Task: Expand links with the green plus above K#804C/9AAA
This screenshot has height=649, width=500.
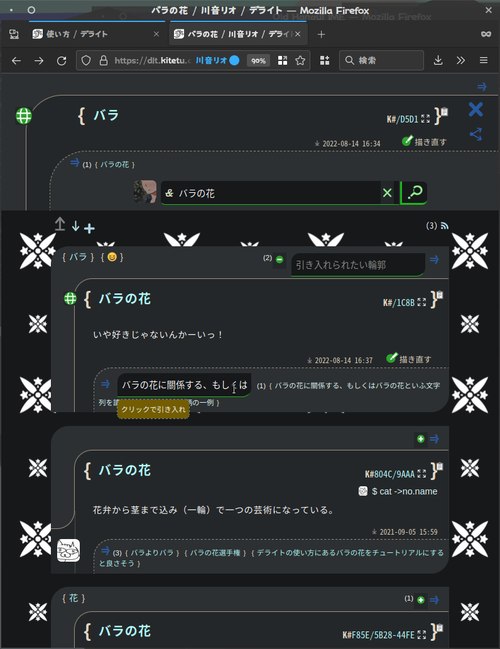Action: pyautogui.click(x=421, y=439)
